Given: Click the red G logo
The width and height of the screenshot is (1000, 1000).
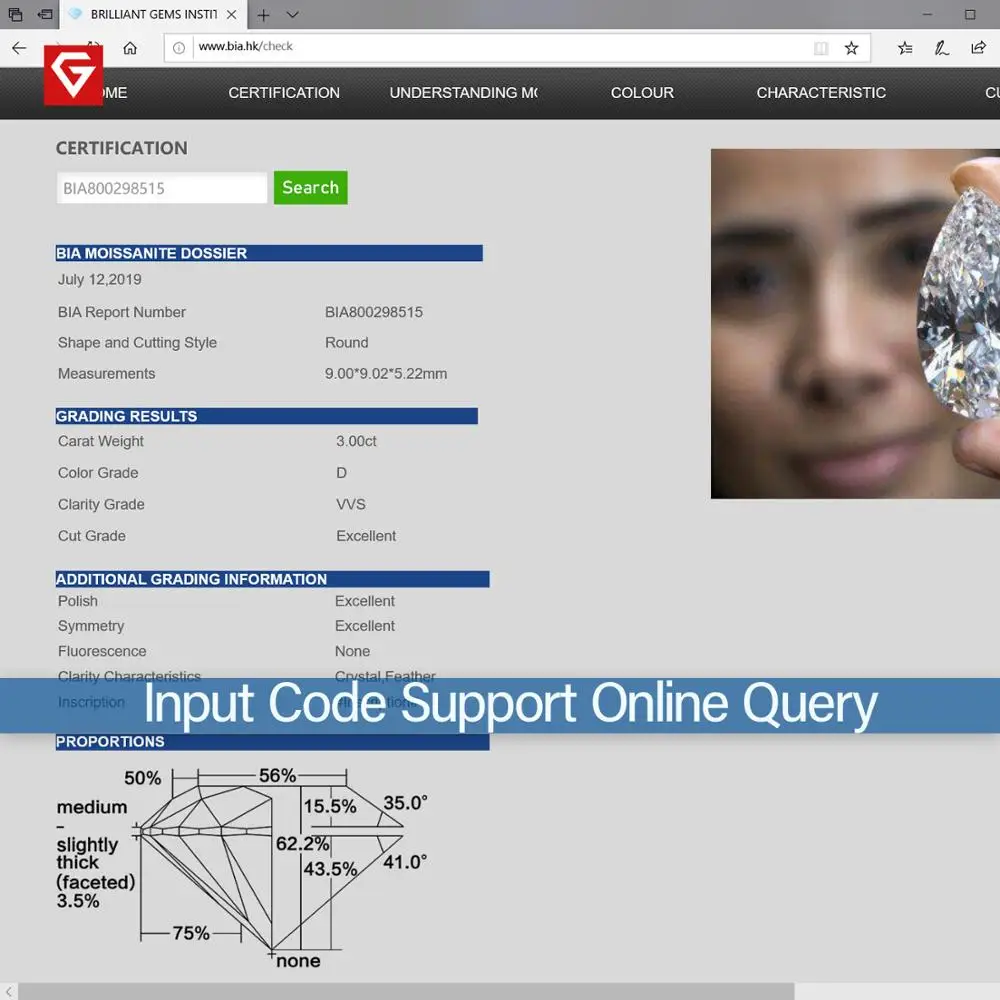Looking at the screenshot, I should pos(73,75).
